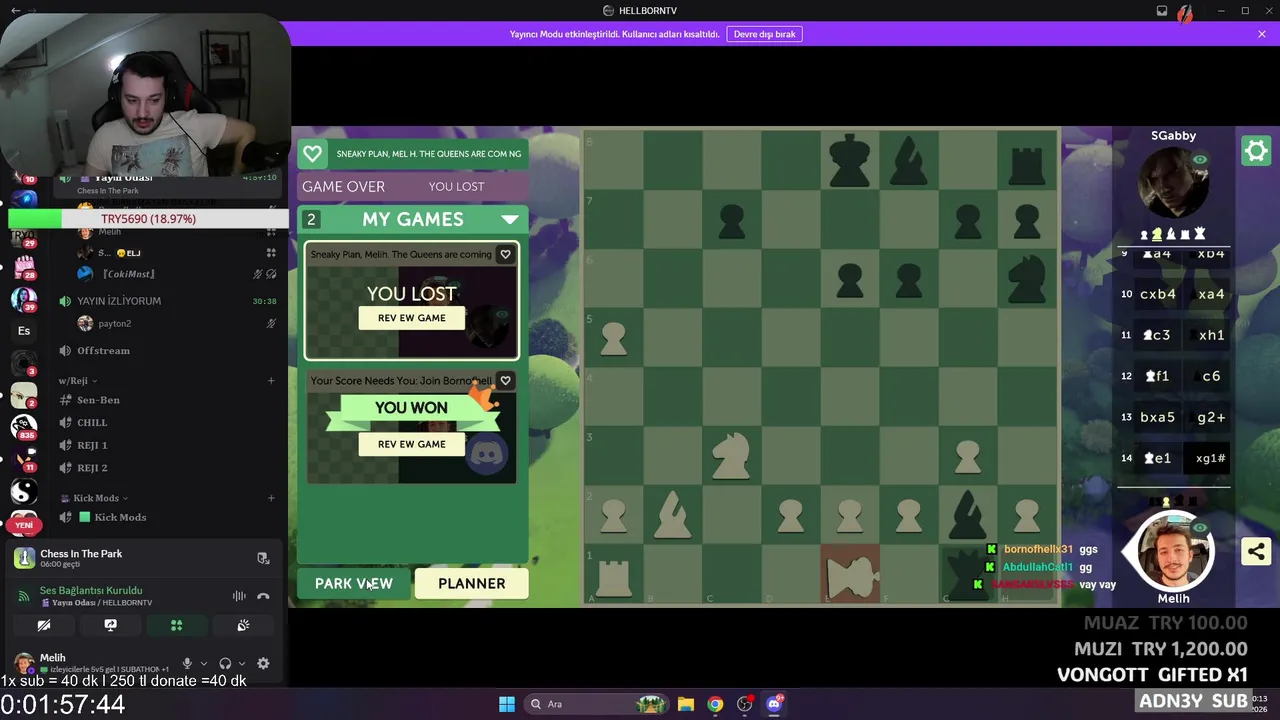Share your screen in Discord
The height and width of the screenshot is (720, 1280).
pos(110,625)
